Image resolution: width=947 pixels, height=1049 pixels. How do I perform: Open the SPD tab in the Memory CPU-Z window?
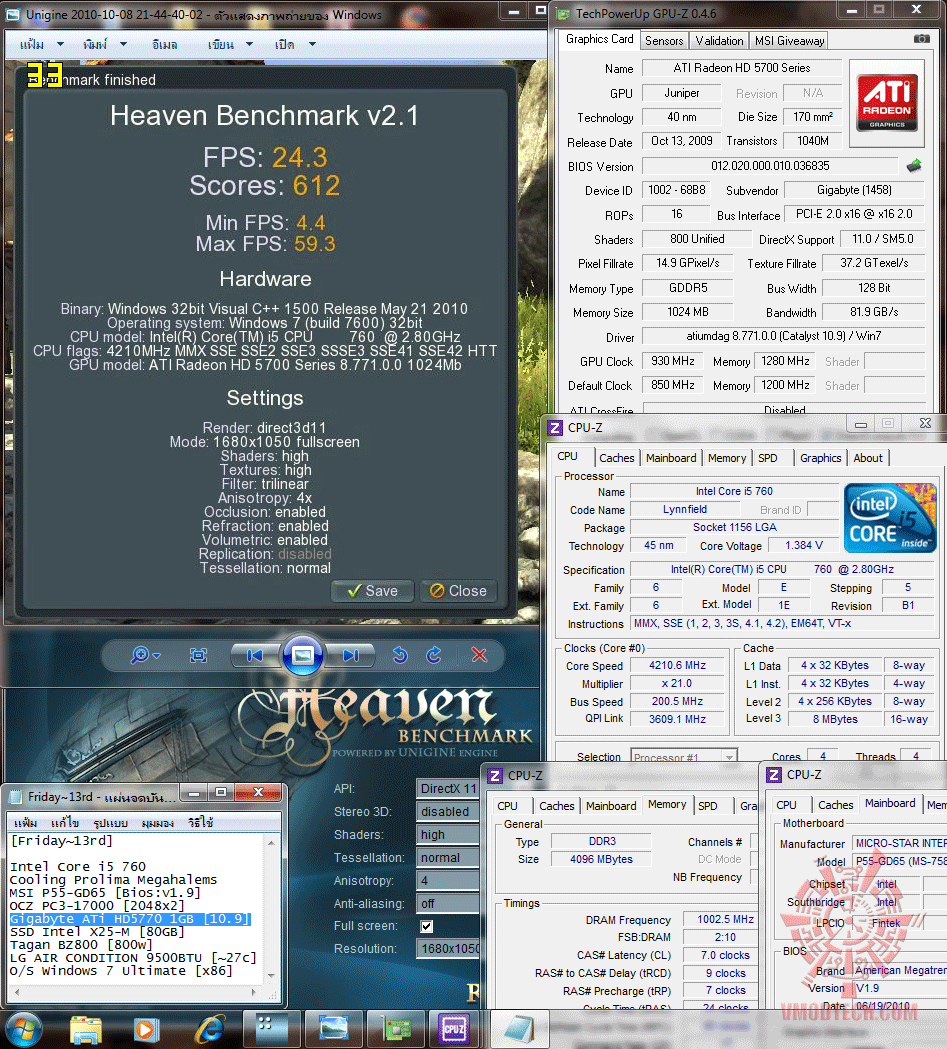(708, 806)
